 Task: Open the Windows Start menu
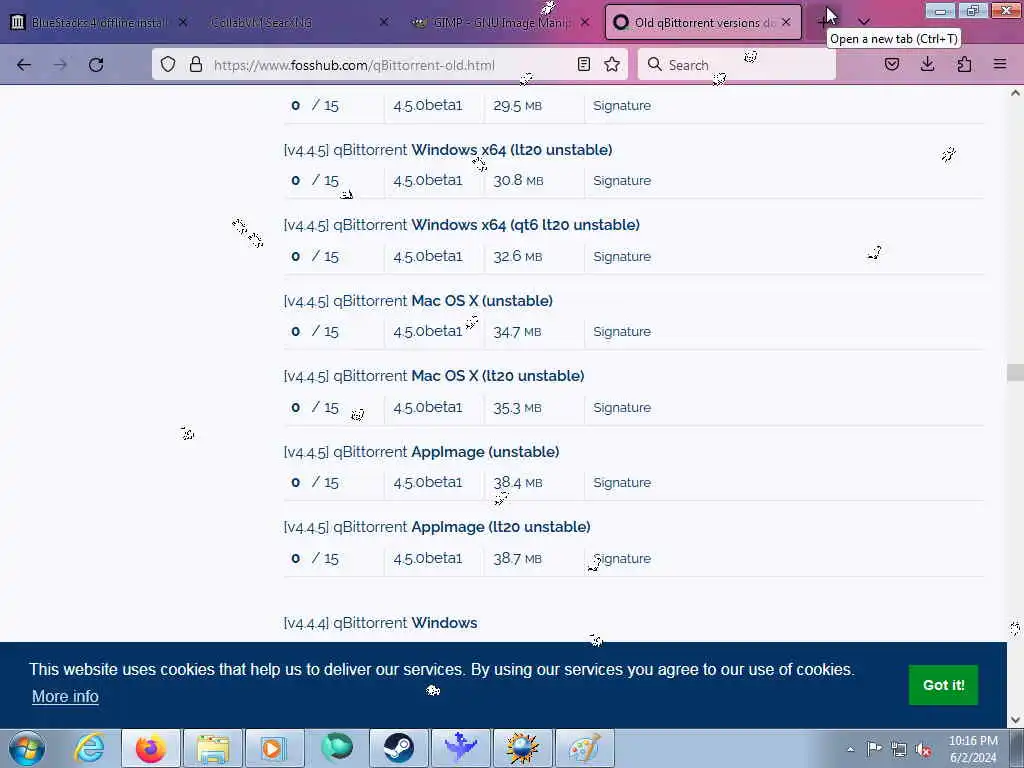(27, 748)
